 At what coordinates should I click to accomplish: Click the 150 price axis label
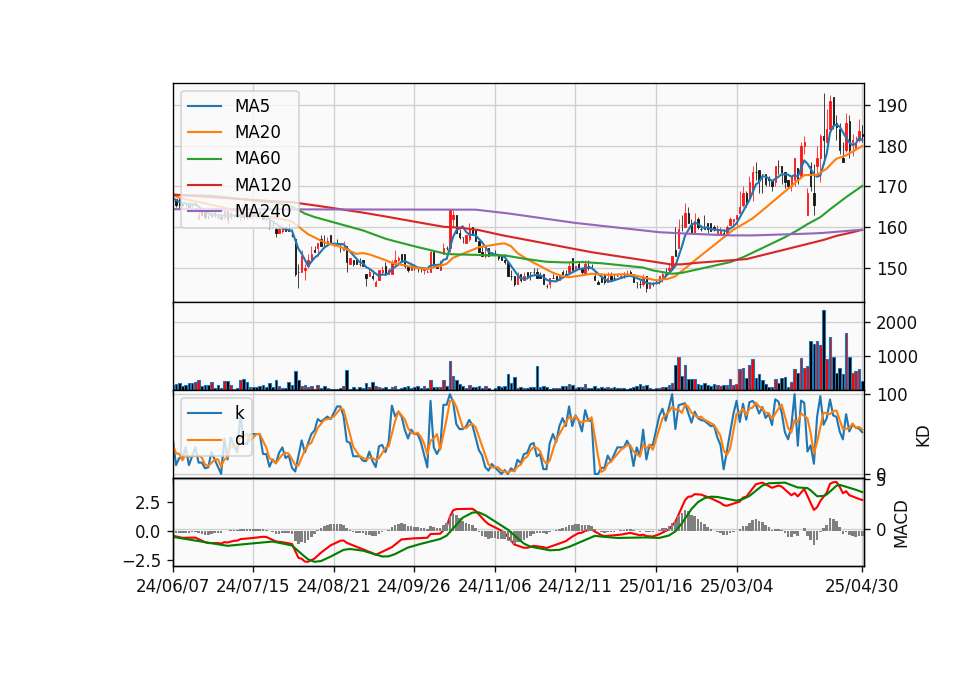point(891,268)
